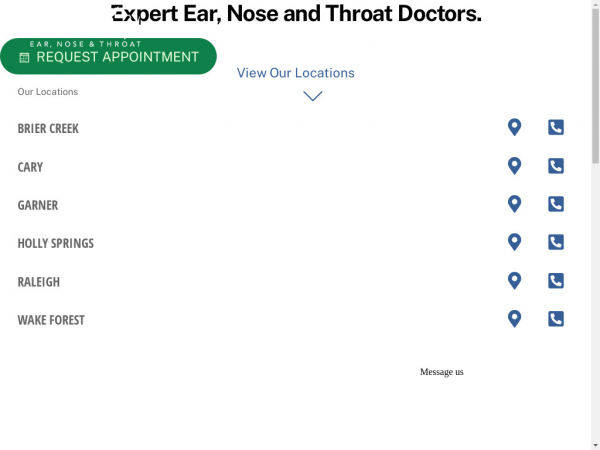
Task: Select the Wake Forest location name
Action: [51, 320]
